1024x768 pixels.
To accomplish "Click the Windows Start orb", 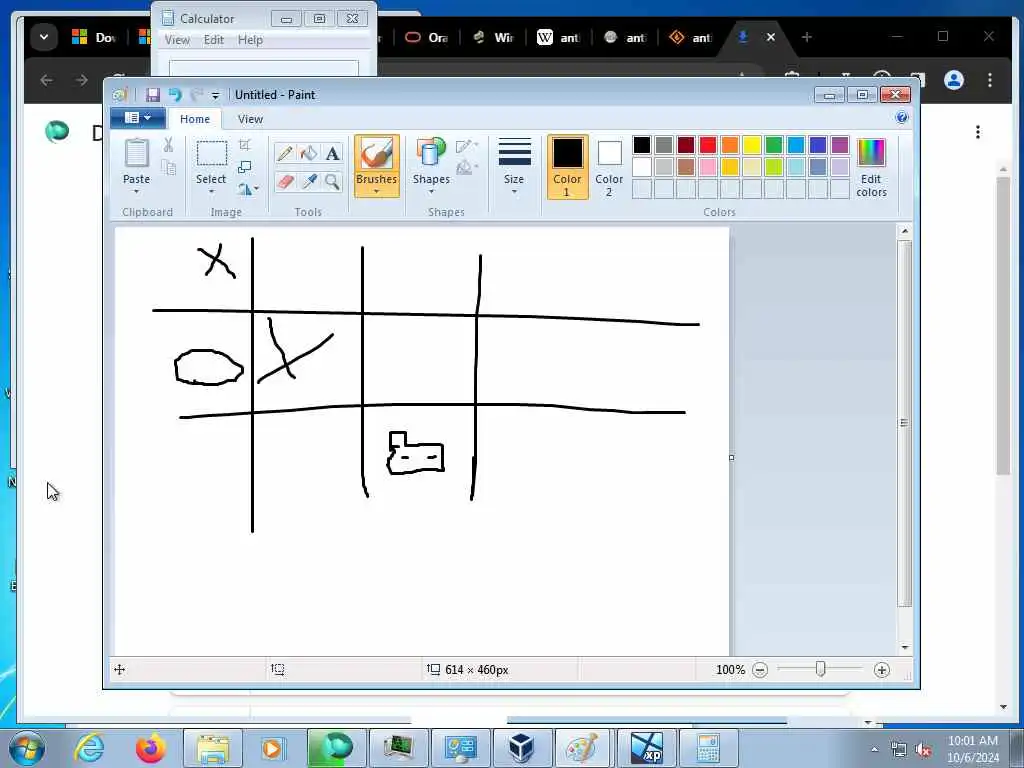I will [27, 748].
